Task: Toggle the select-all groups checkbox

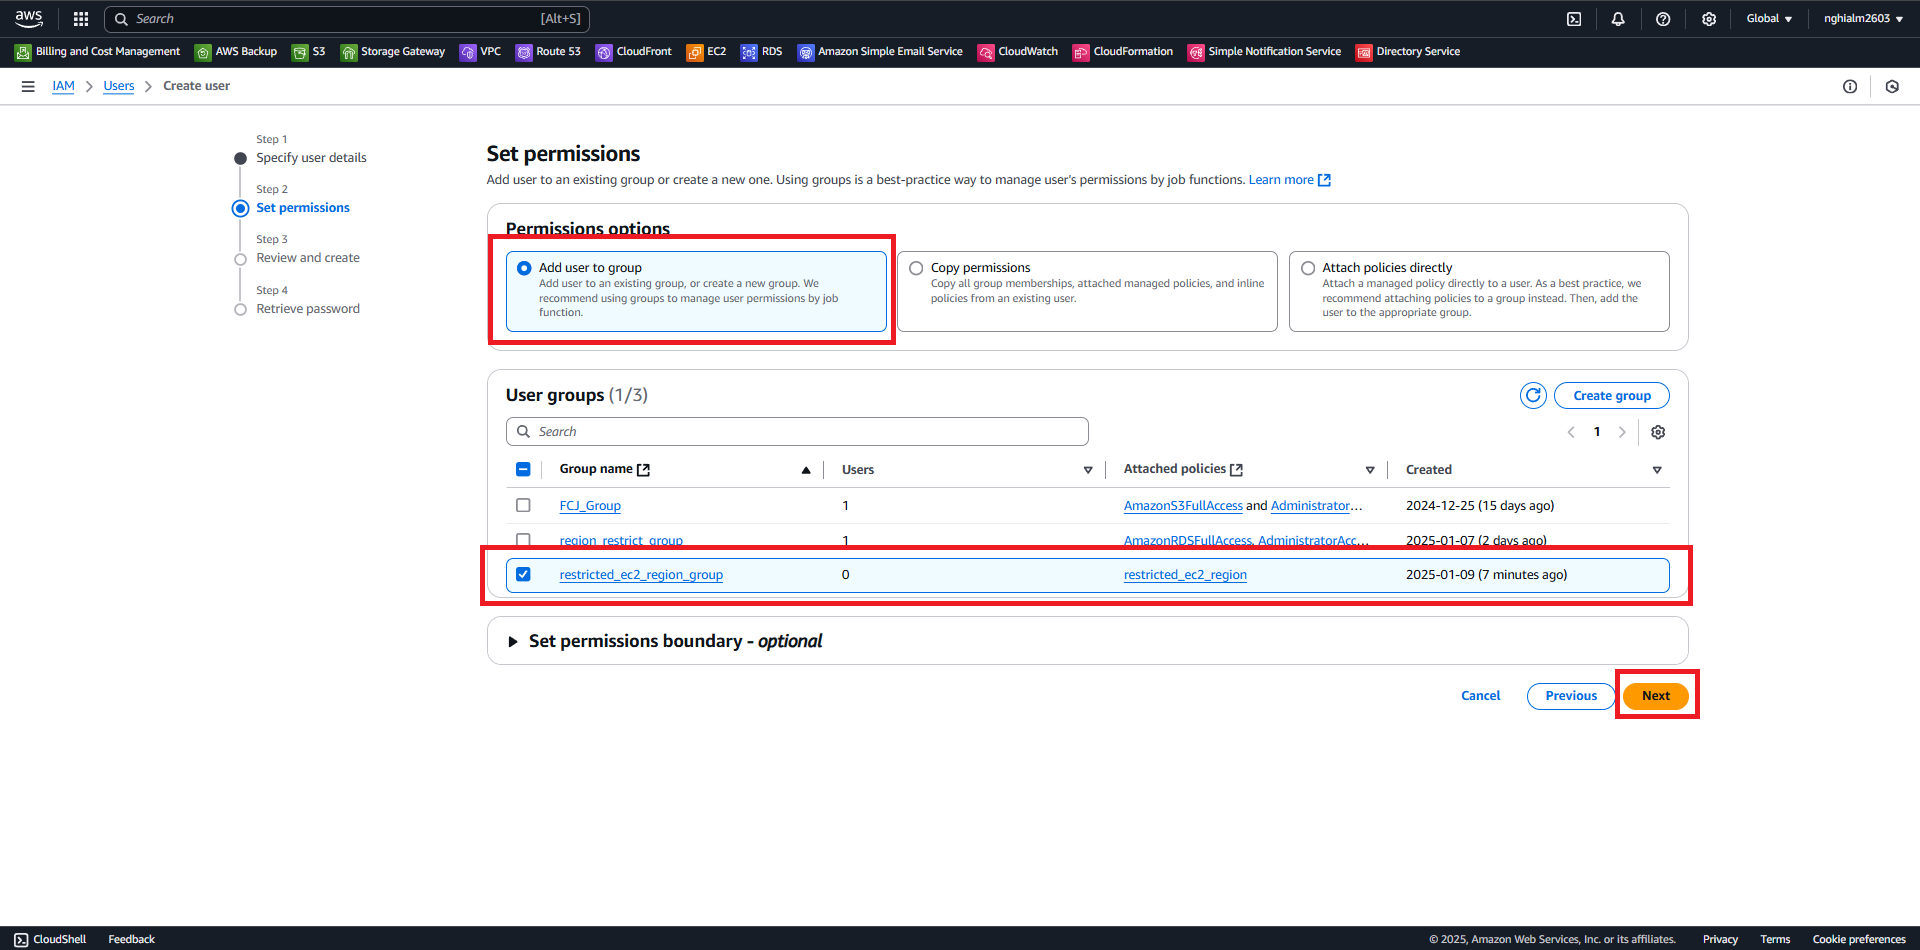Action: (x=523, y=469)
